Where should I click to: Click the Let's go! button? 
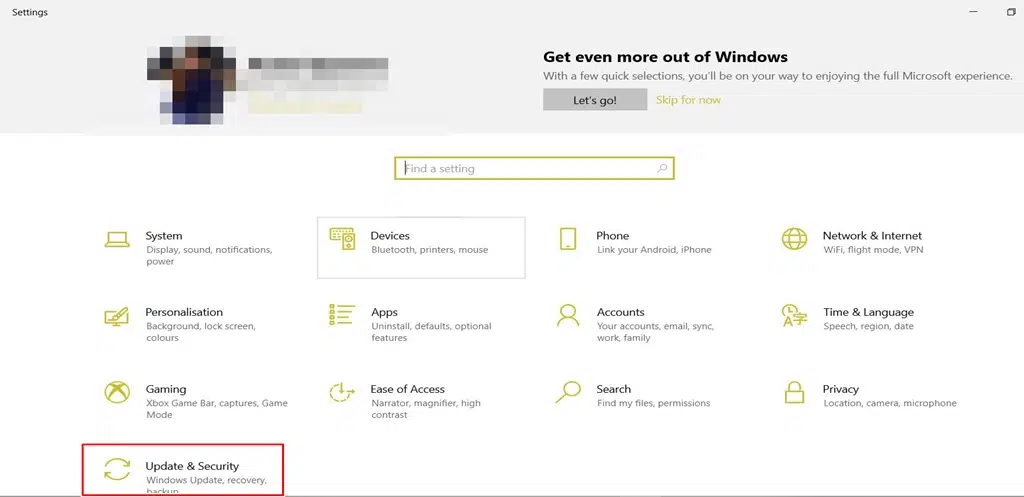[x=595, y=100]
